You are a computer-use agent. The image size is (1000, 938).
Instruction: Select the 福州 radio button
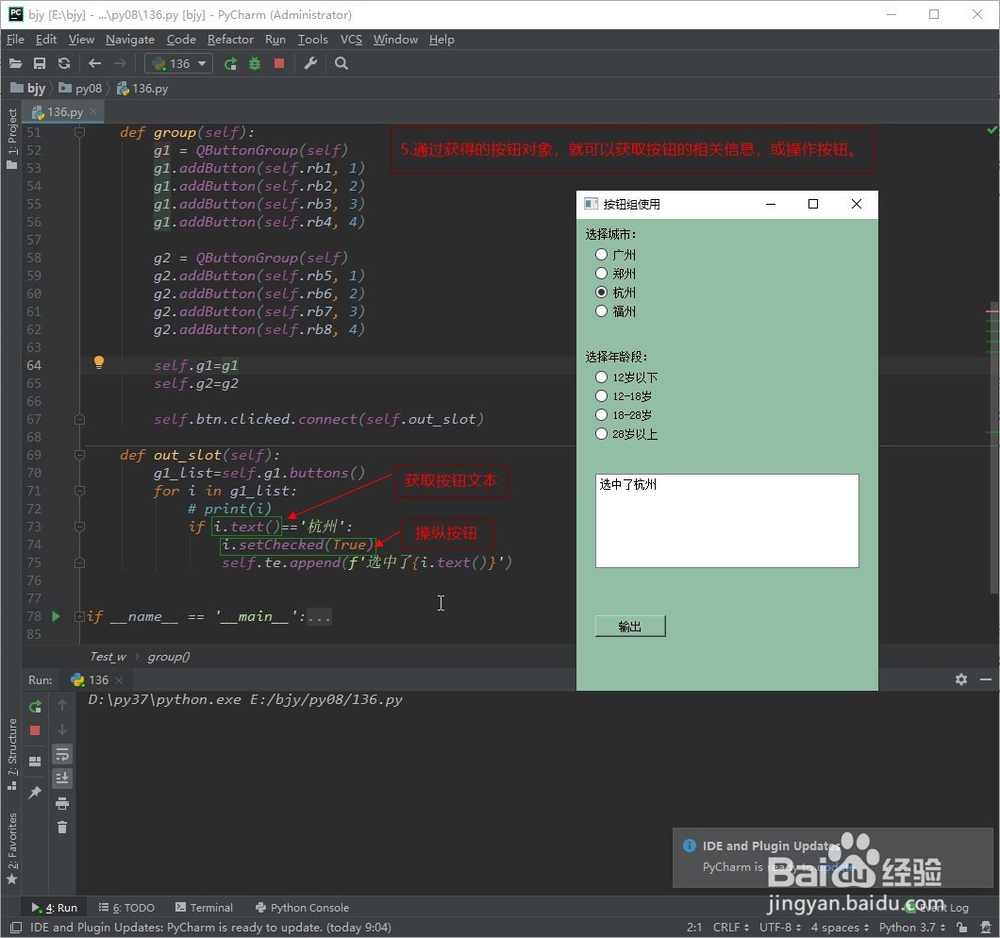[601, 311]
